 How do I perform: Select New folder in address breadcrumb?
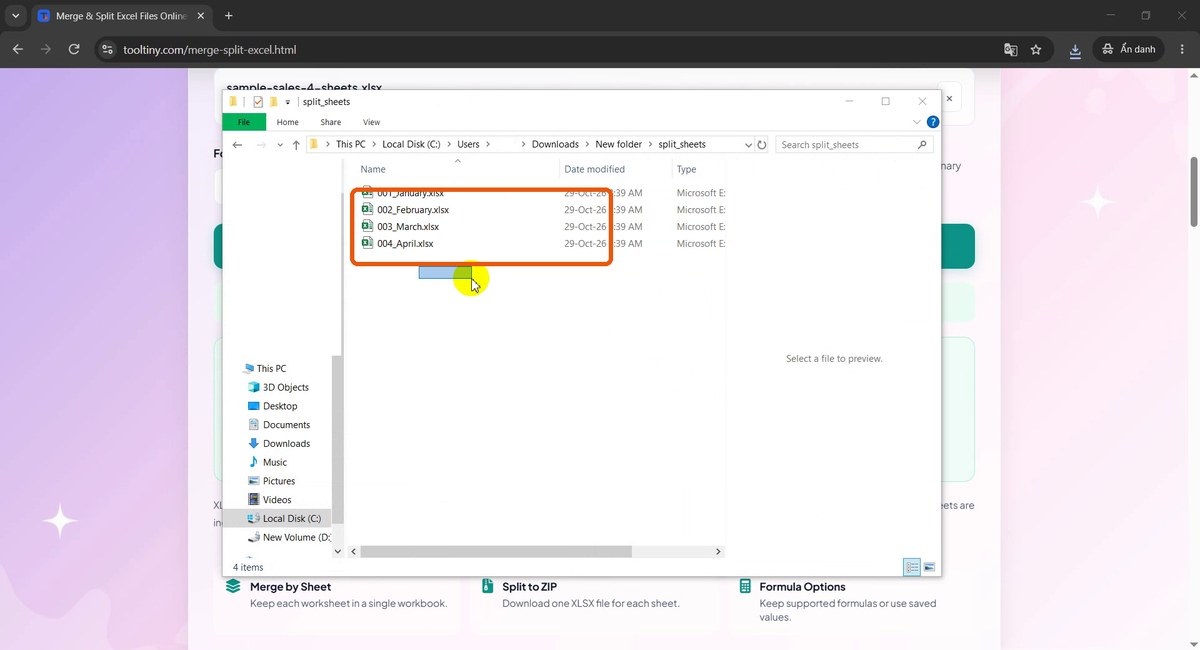(619, 144)
